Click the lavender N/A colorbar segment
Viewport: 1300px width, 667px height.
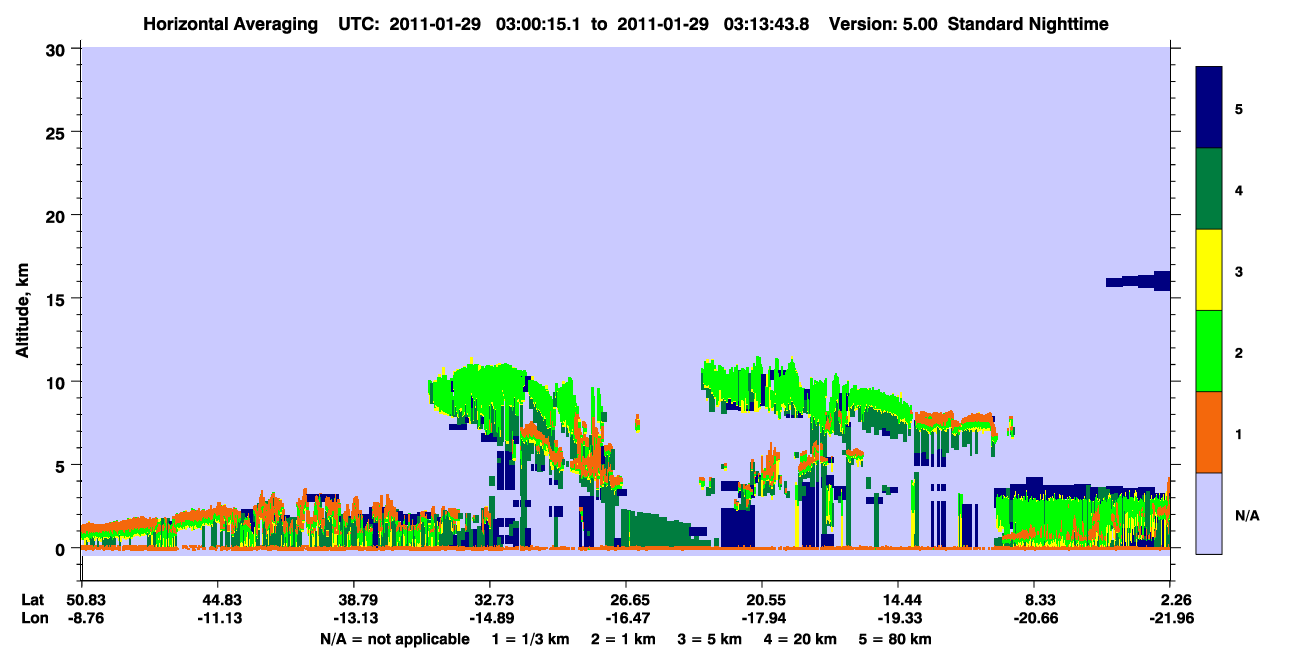(x=1209, y=513)
